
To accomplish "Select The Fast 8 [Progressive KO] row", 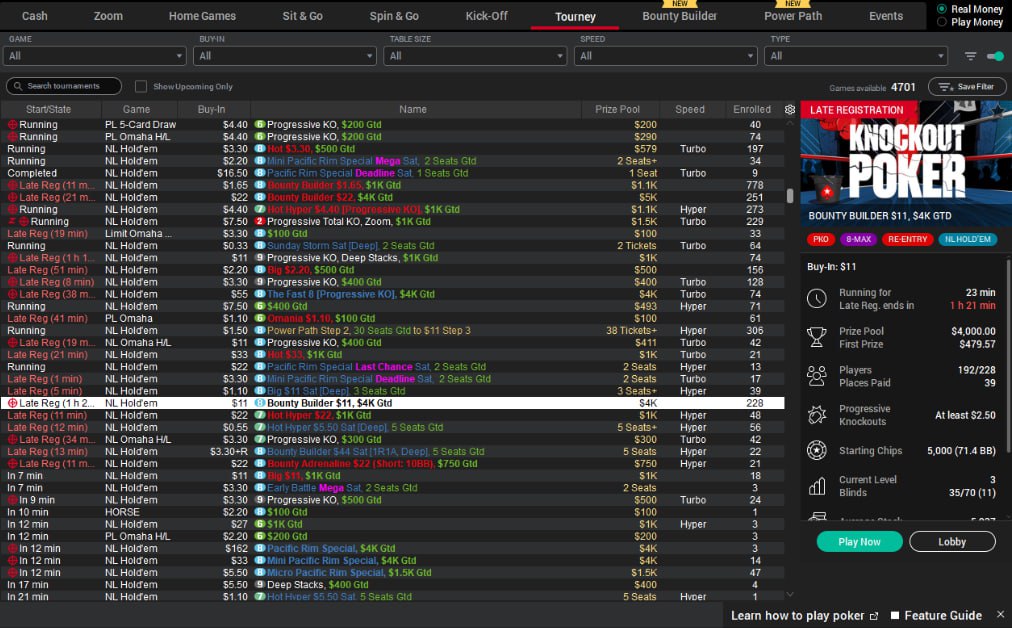I will coord(392,294).
